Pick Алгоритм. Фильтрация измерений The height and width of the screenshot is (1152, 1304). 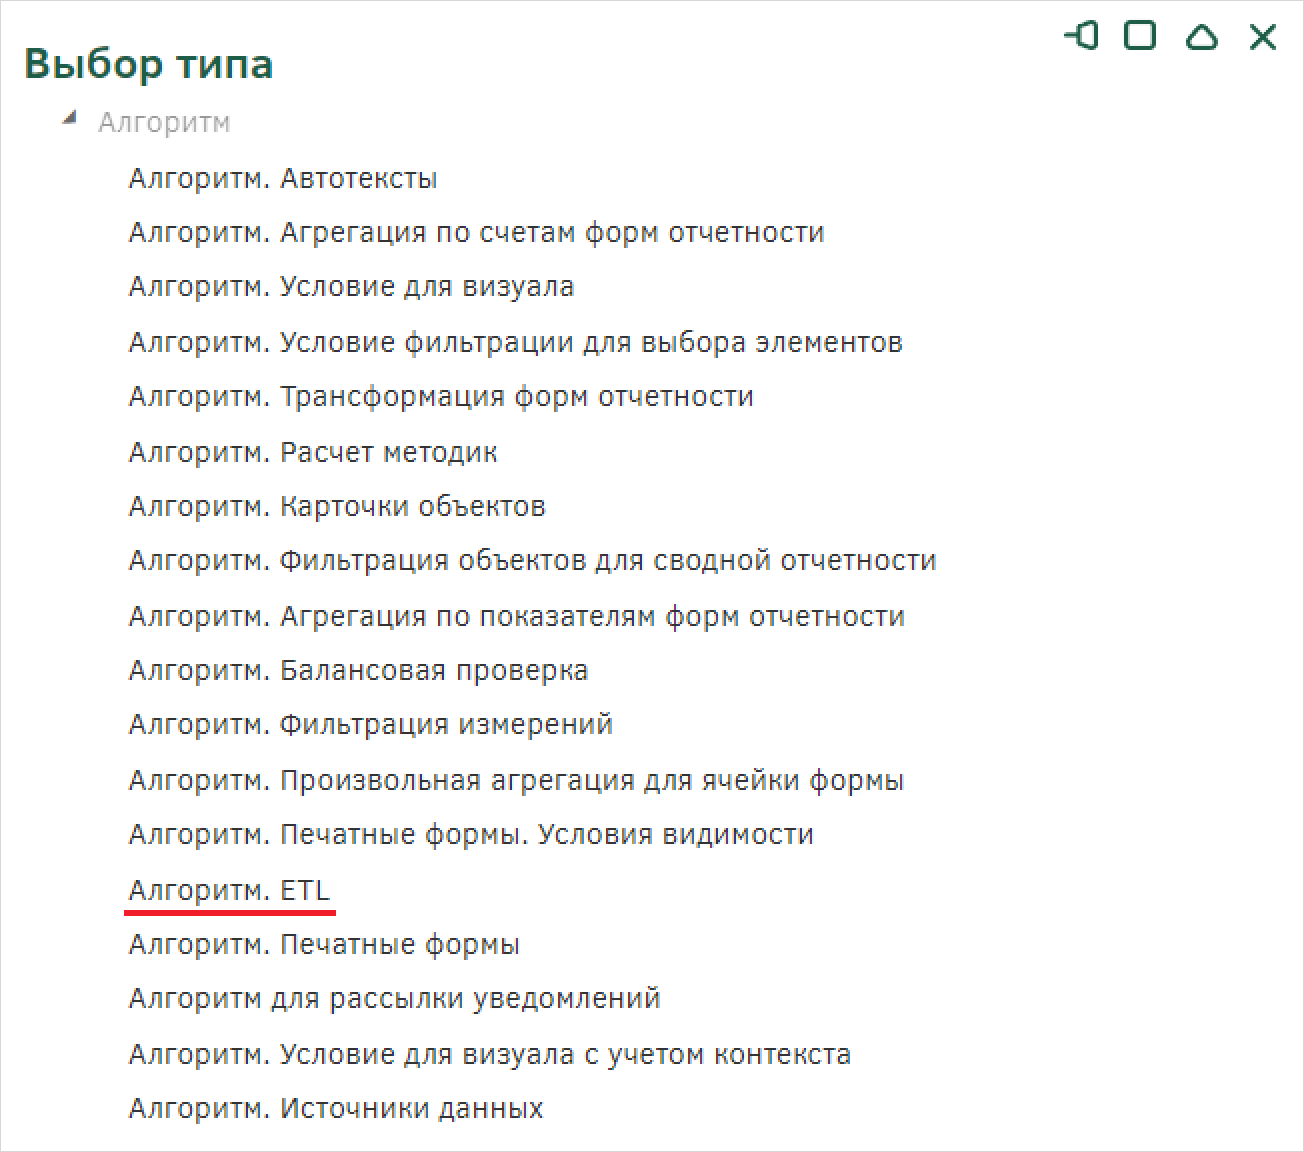[370, 724]
